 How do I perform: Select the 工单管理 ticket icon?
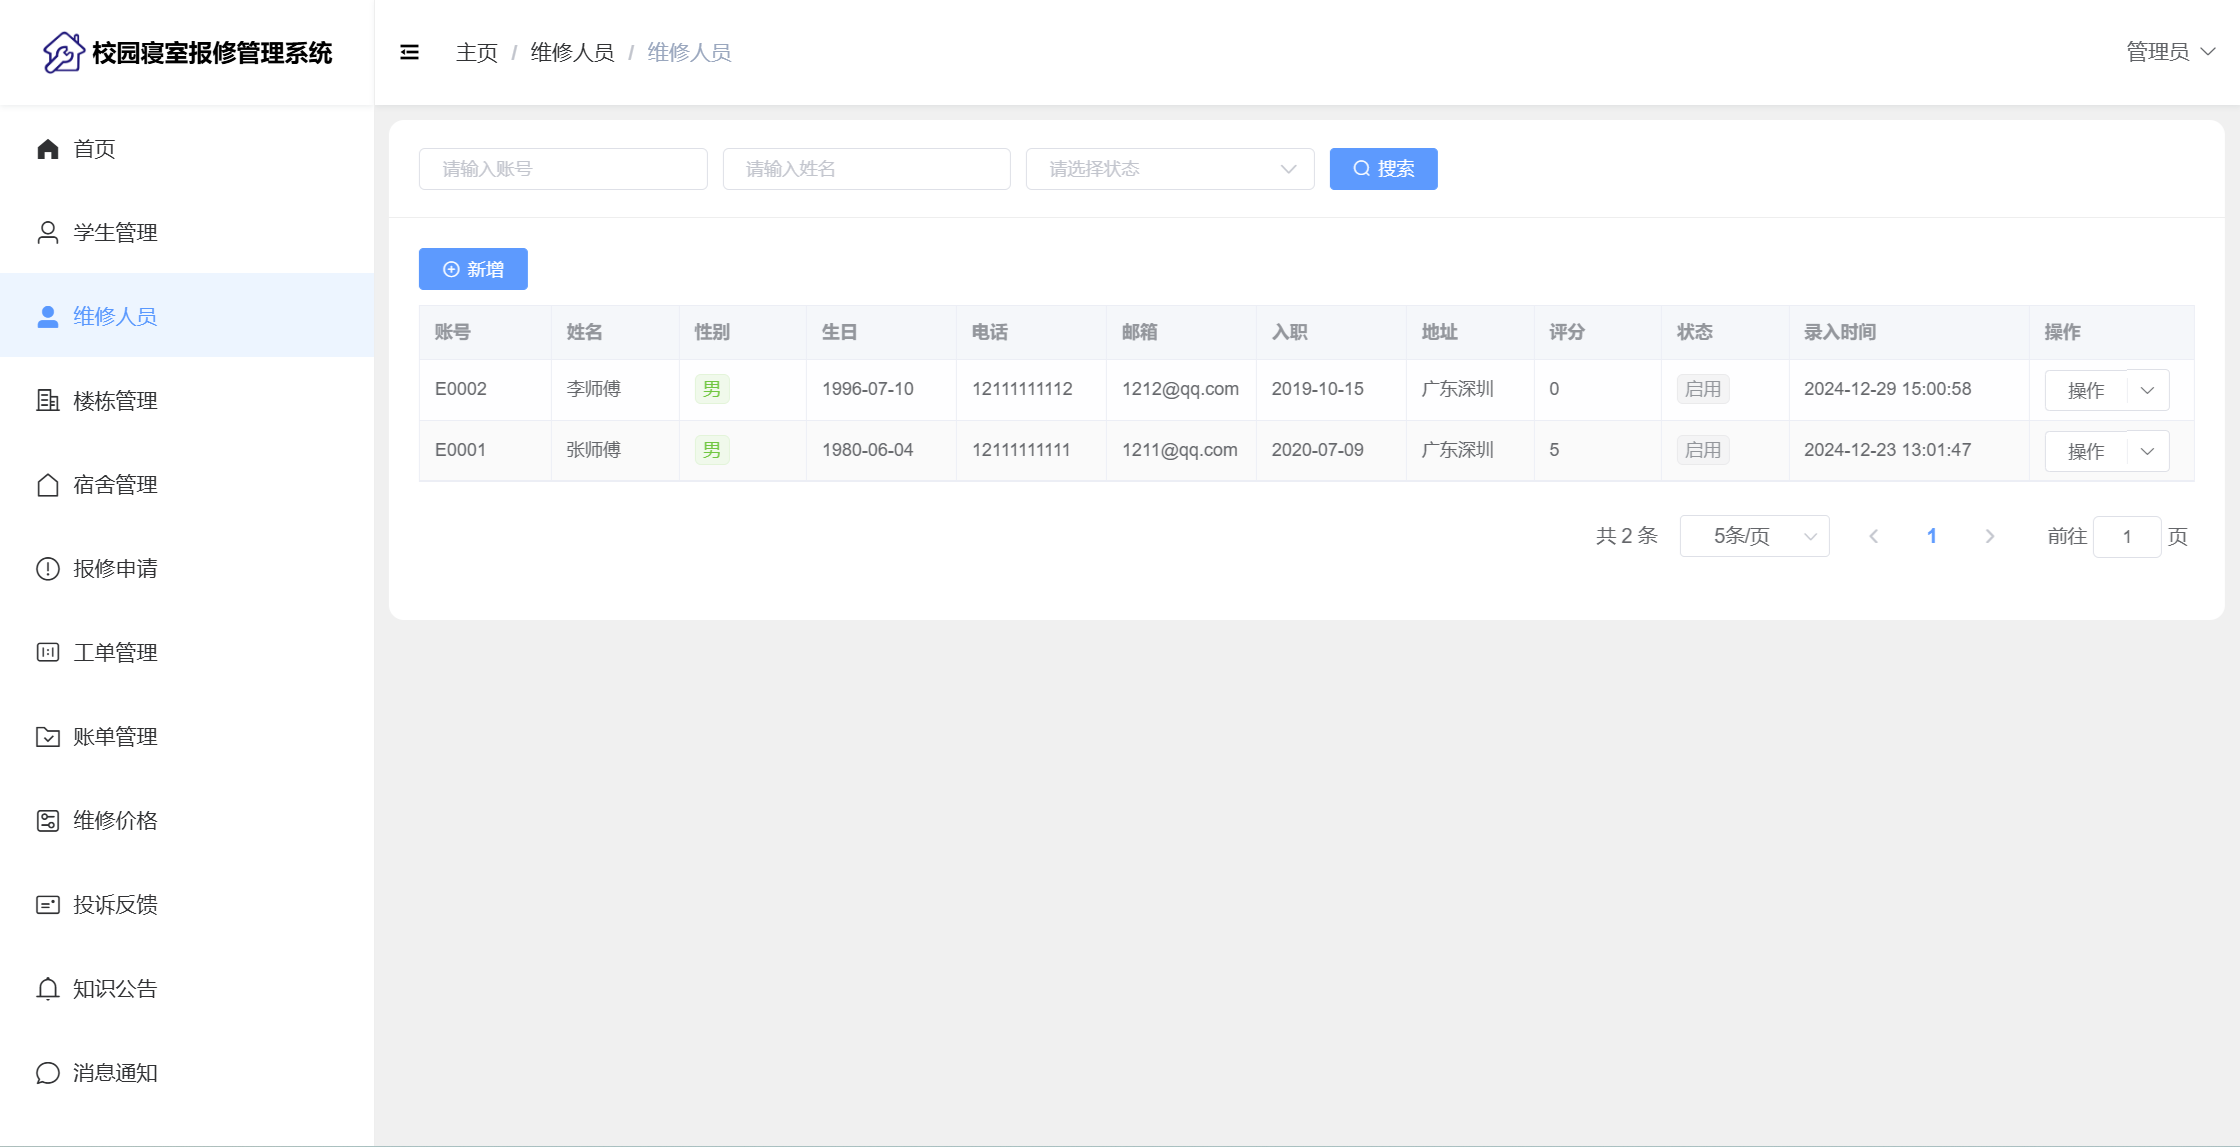pyautogui.click(x=47, y=653)
